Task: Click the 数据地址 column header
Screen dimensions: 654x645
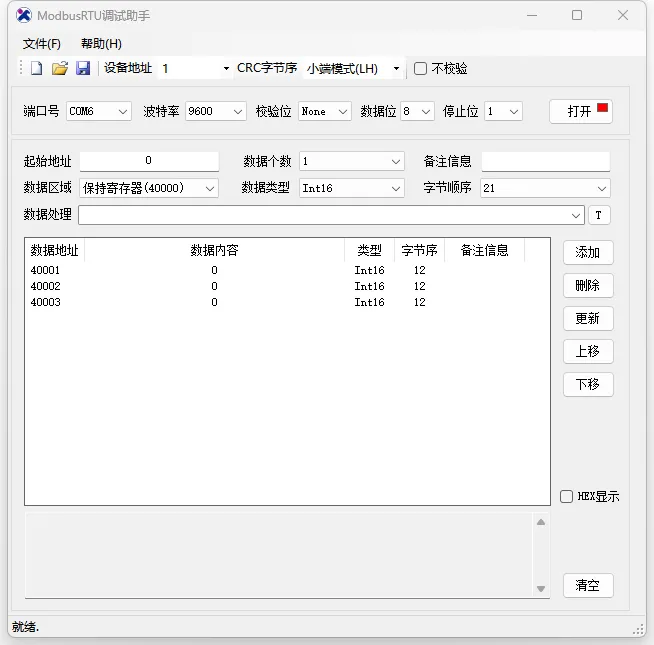Action: click(x=55, y=250)
